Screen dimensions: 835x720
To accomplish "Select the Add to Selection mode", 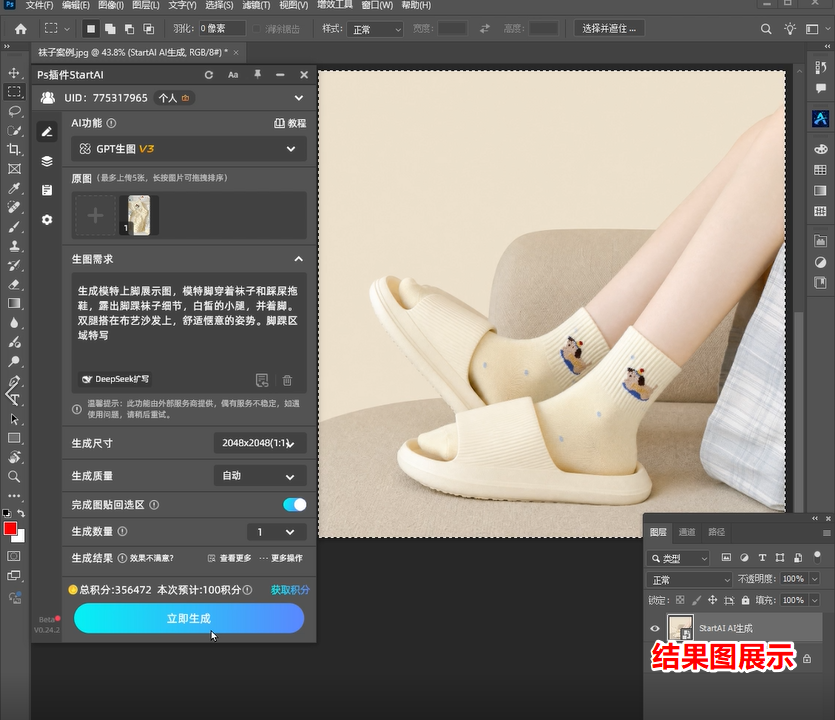I will pos(110,29).
